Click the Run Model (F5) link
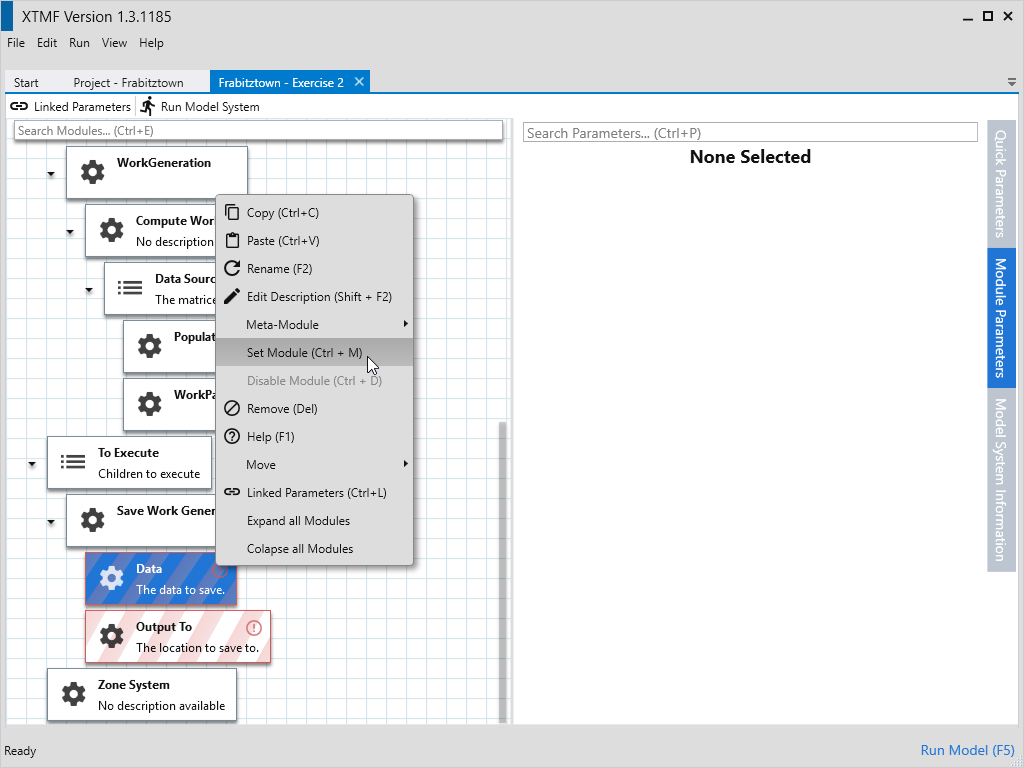1024x768 pixels. [967, 750]
